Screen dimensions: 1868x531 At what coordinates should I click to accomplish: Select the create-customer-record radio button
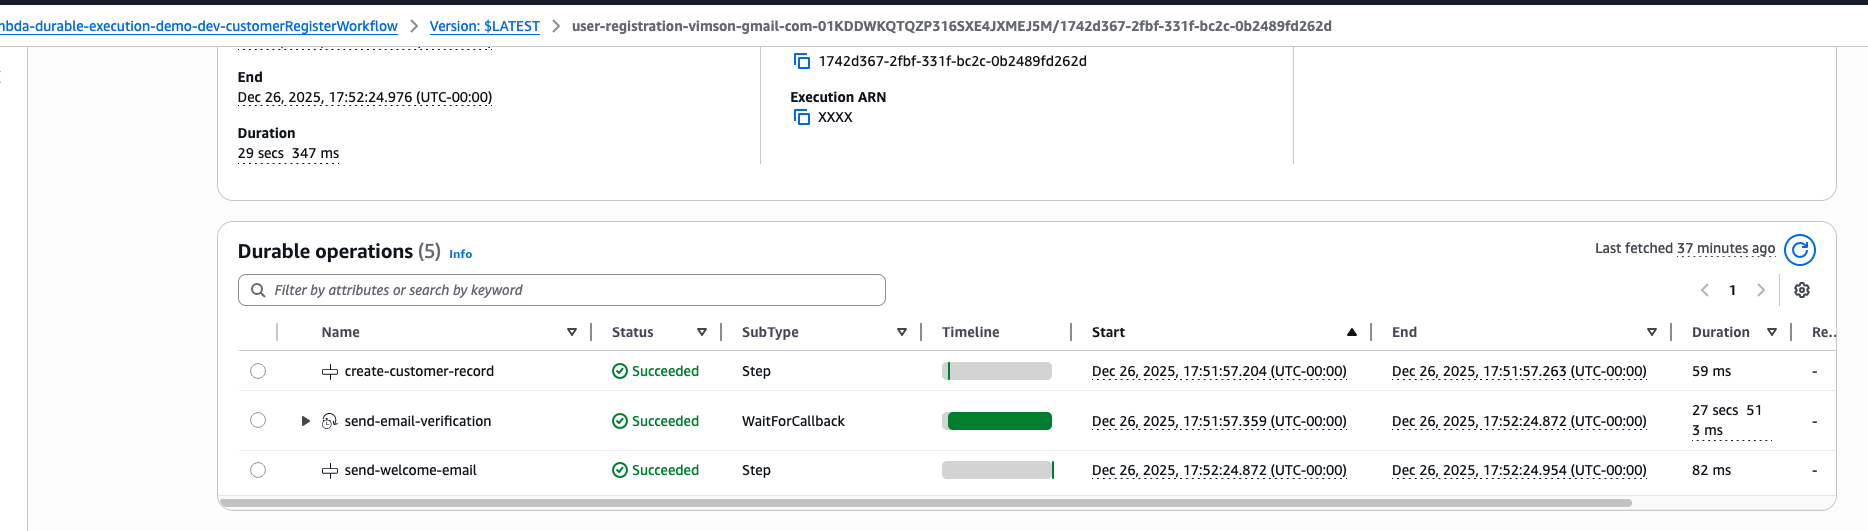pyautogui.click(x=258, y=371)
